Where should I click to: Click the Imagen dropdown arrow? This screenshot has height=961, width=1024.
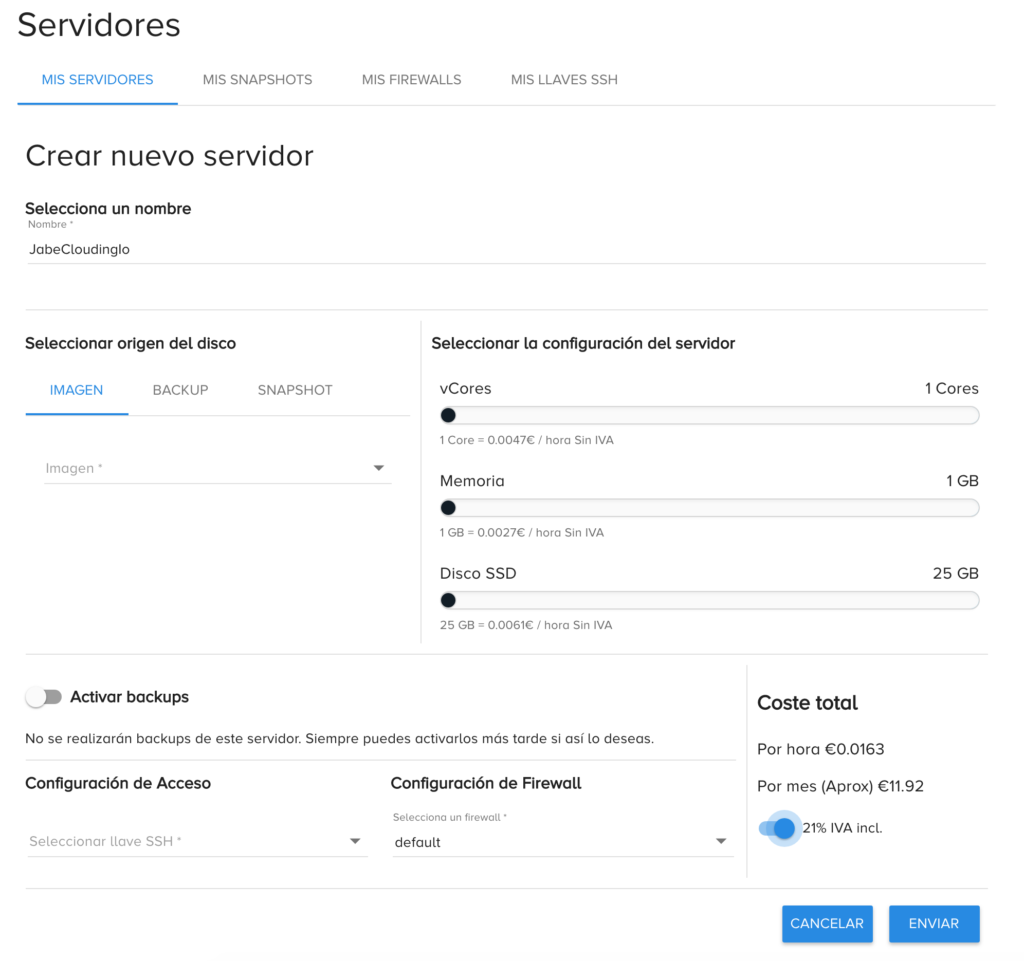(x=379, y=468)
